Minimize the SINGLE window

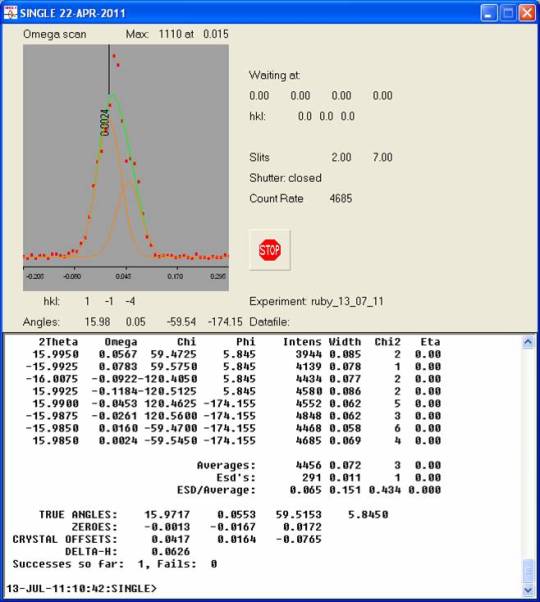coord(489,13)
